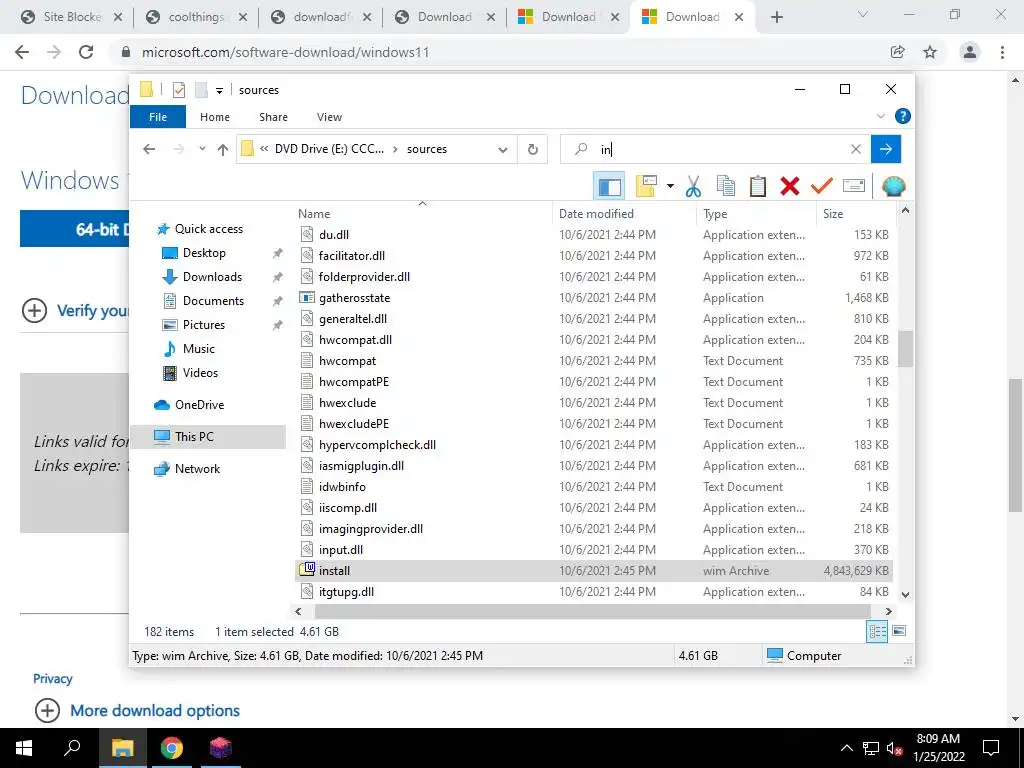Open the Privacy link
1024x768 pixels.
(53, 679)
